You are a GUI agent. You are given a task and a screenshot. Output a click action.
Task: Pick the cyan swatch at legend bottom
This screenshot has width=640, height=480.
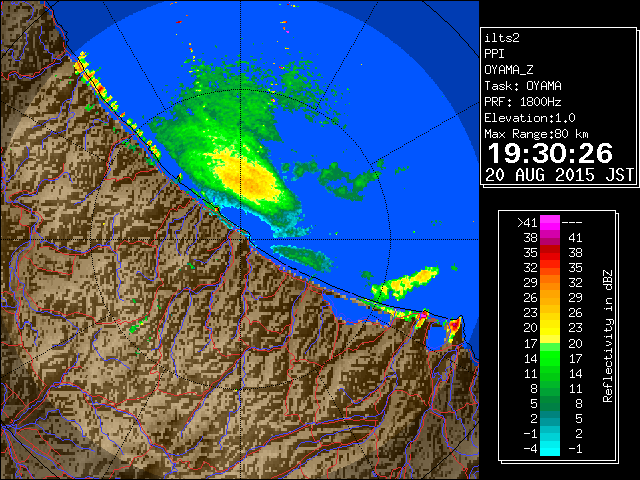click(x=550, y=448)
